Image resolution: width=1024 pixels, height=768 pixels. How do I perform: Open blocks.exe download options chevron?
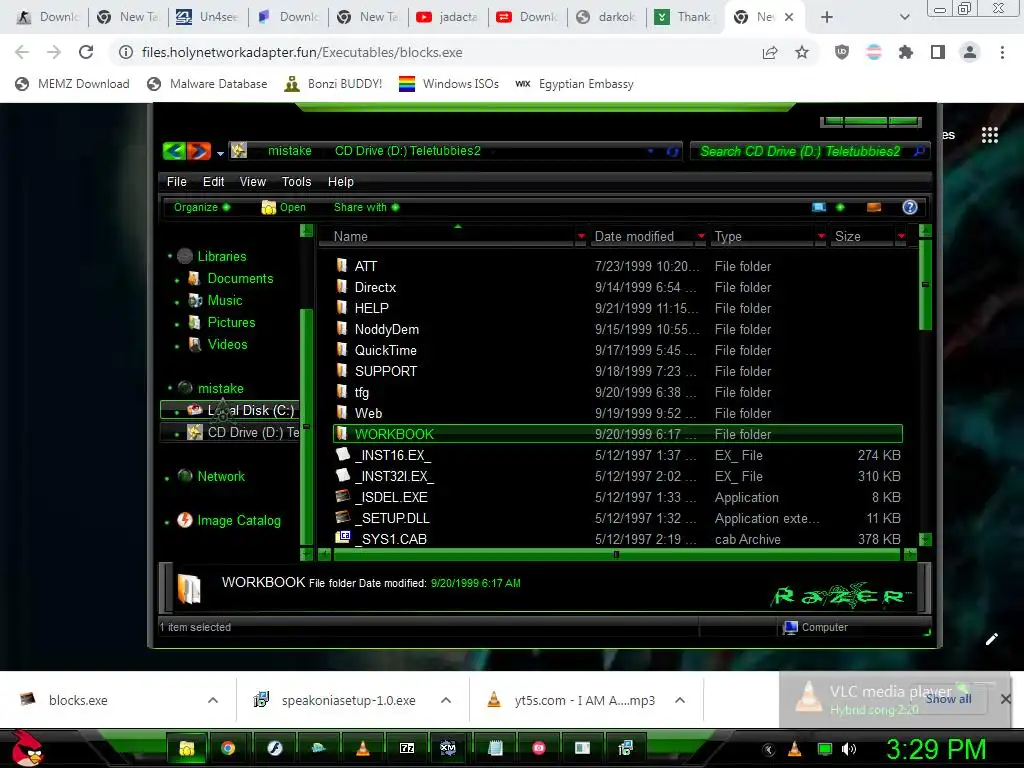pyautogui.click(x=212, y=700)
